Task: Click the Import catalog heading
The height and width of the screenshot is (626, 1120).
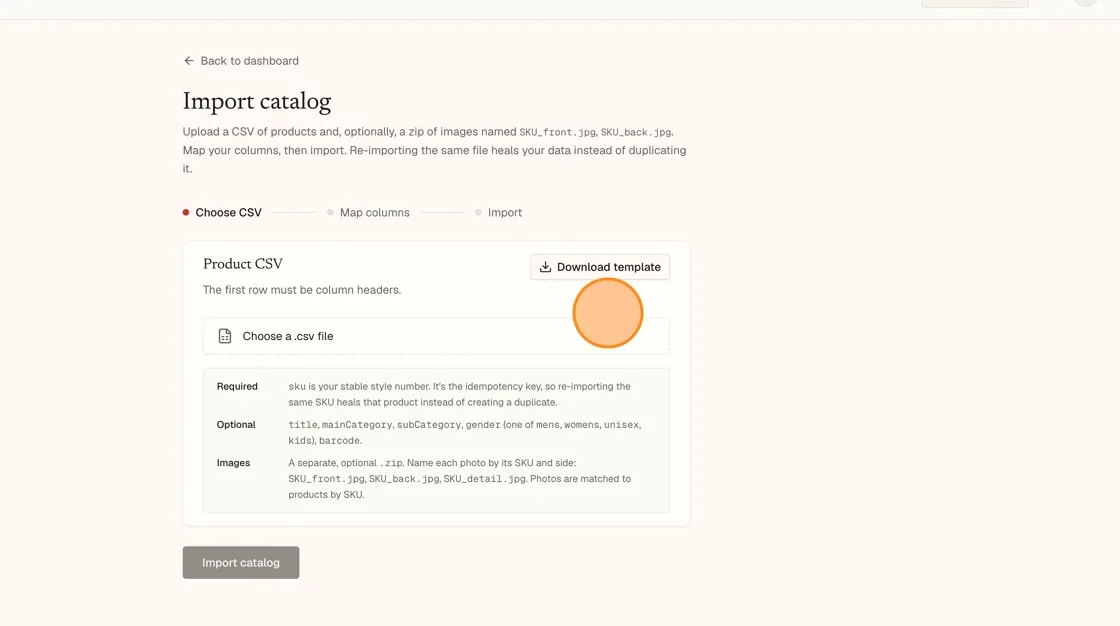Action: (x=257, y=101)
